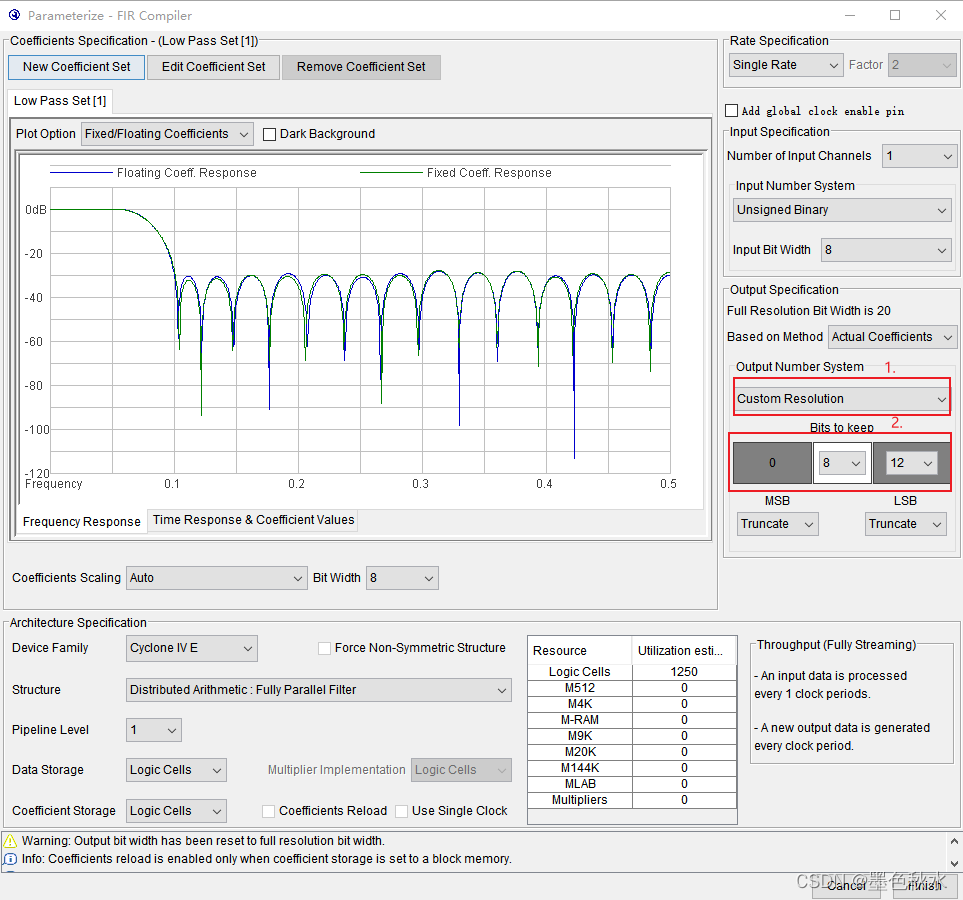Open Based on Method Actual Coefficients dropdown

pyautogui.click(x=892, y=337)
